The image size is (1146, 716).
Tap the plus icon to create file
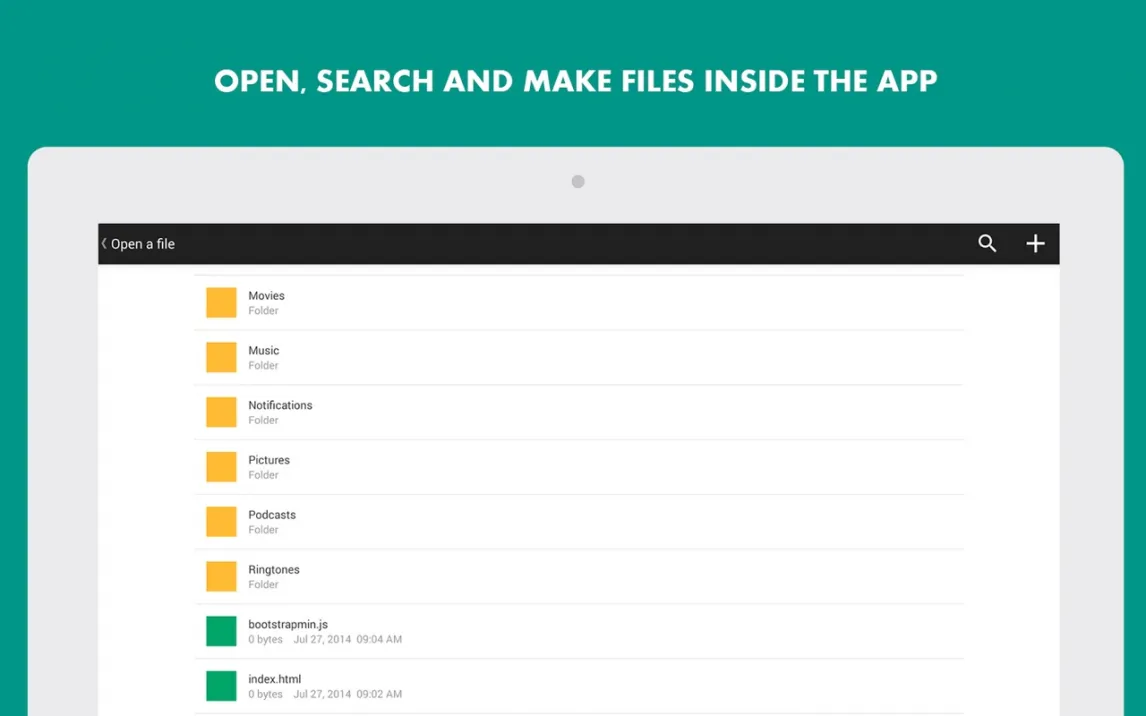pos(1035,244)
